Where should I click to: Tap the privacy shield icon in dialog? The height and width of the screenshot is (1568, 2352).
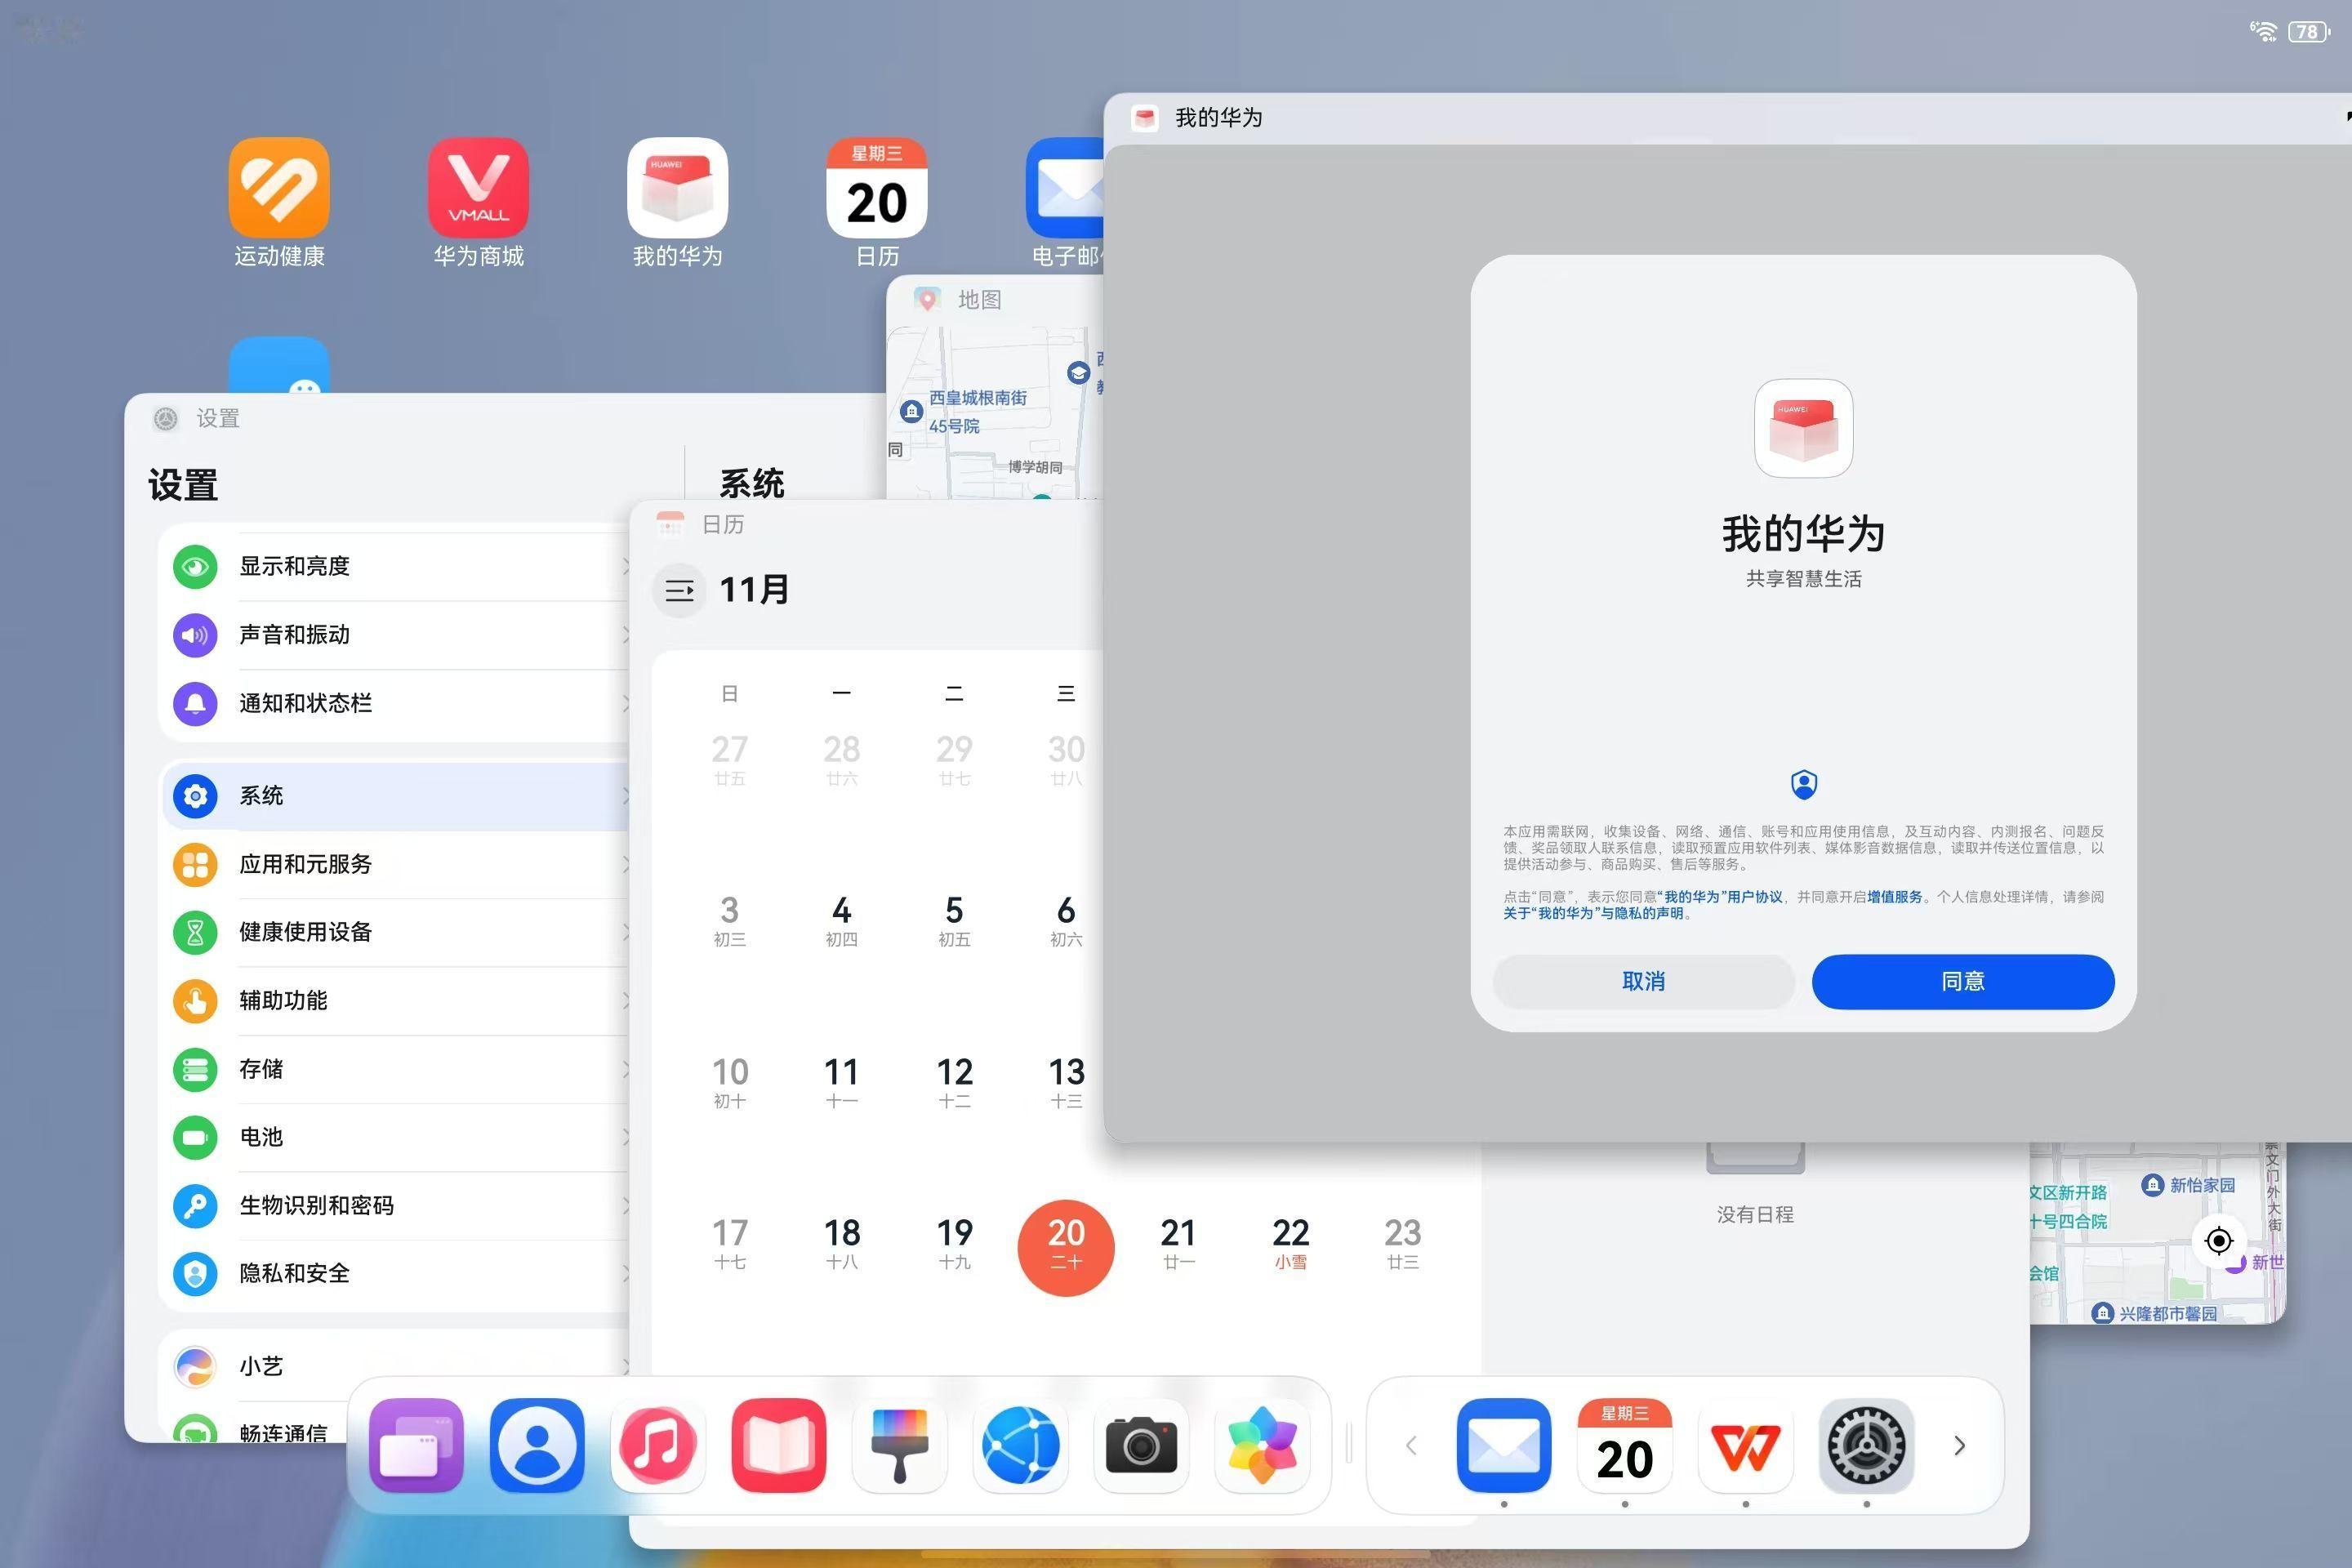(1804, 784)
